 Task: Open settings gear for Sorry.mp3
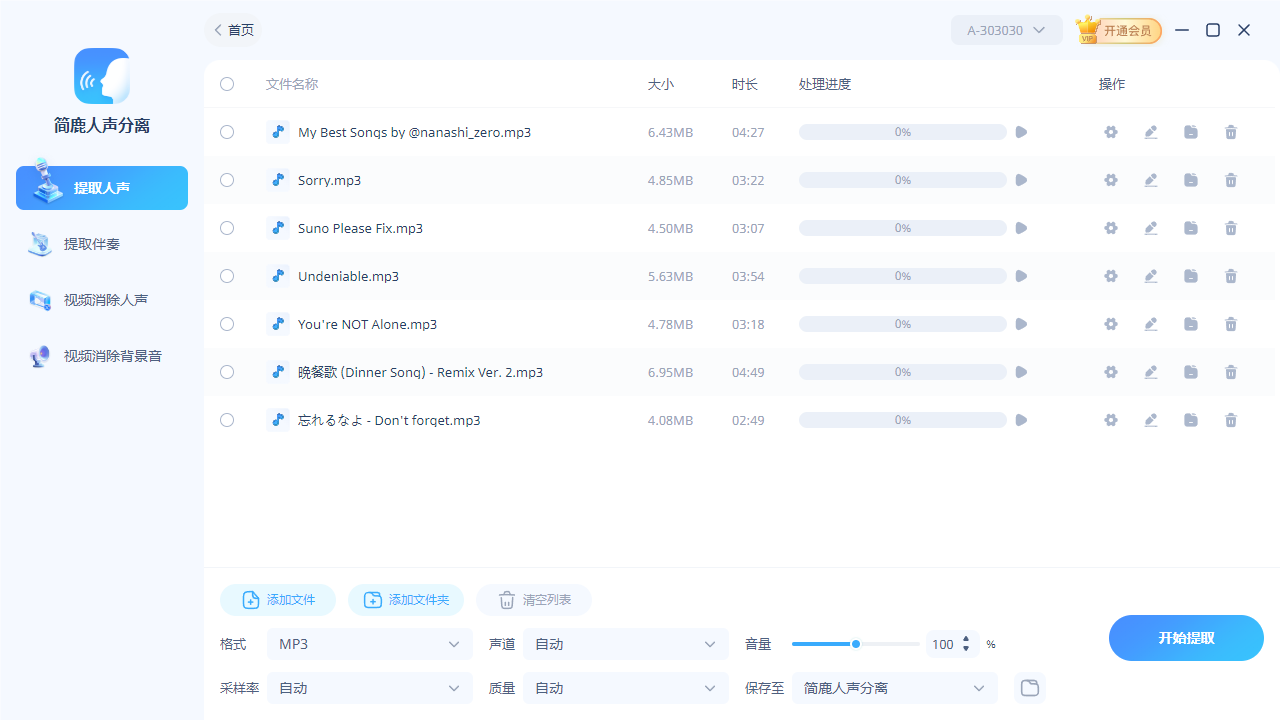pyautogui.click(x=1110, y=180)
